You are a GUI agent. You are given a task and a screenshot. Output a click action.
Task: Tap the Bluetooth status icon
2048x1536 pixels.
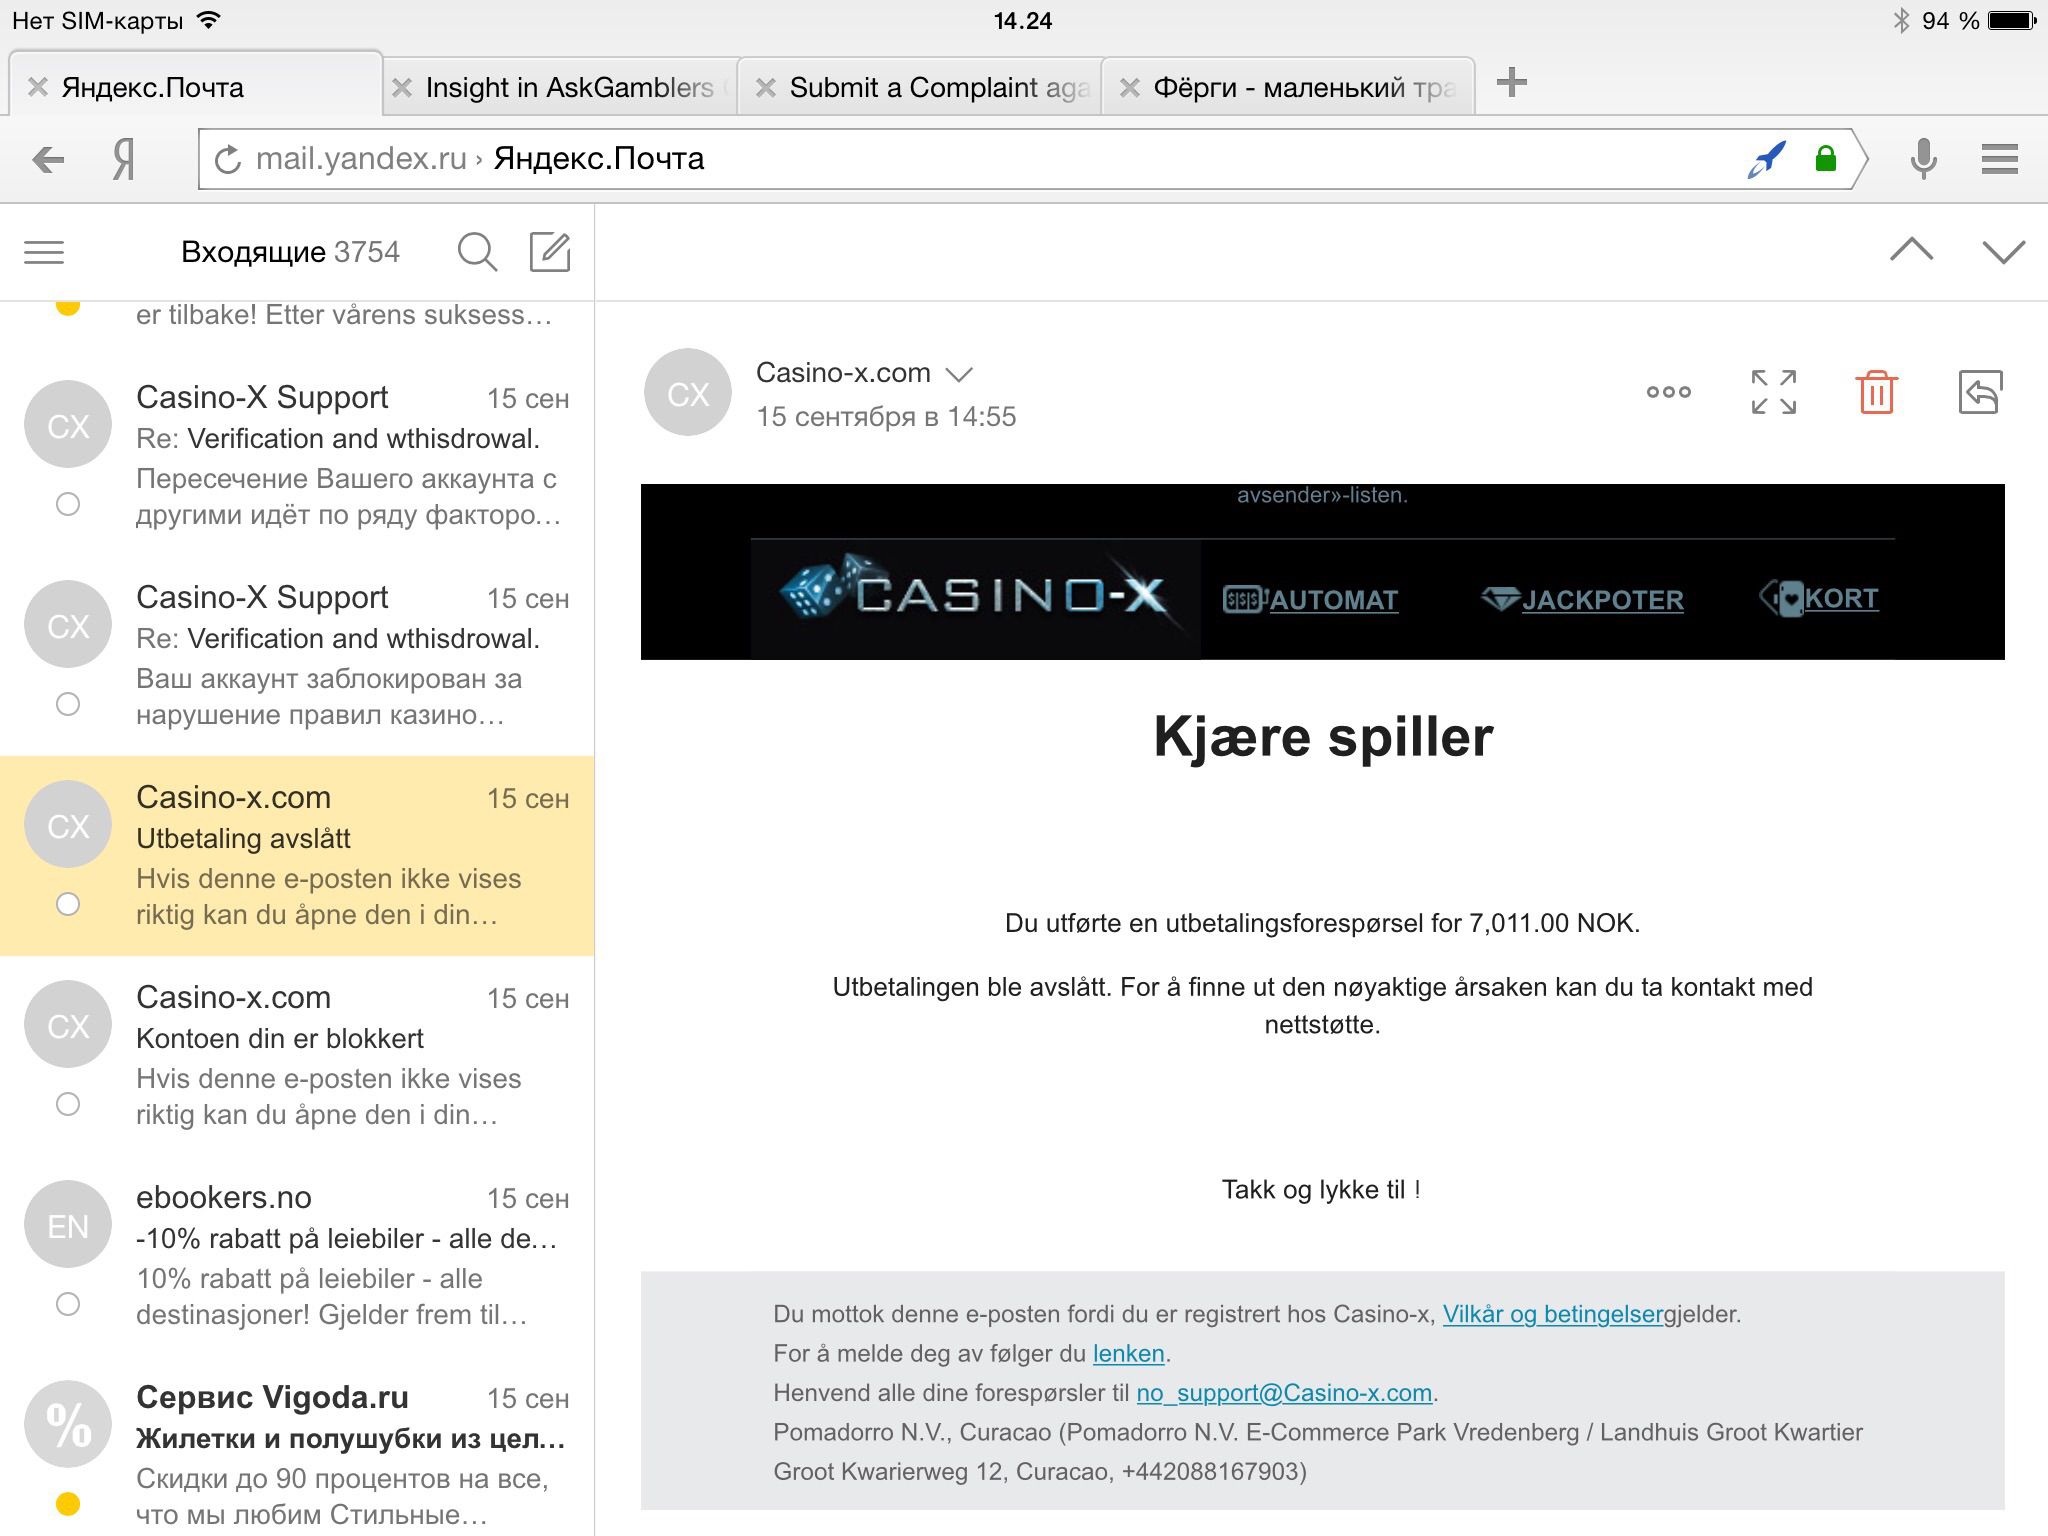pos(1901,20)
